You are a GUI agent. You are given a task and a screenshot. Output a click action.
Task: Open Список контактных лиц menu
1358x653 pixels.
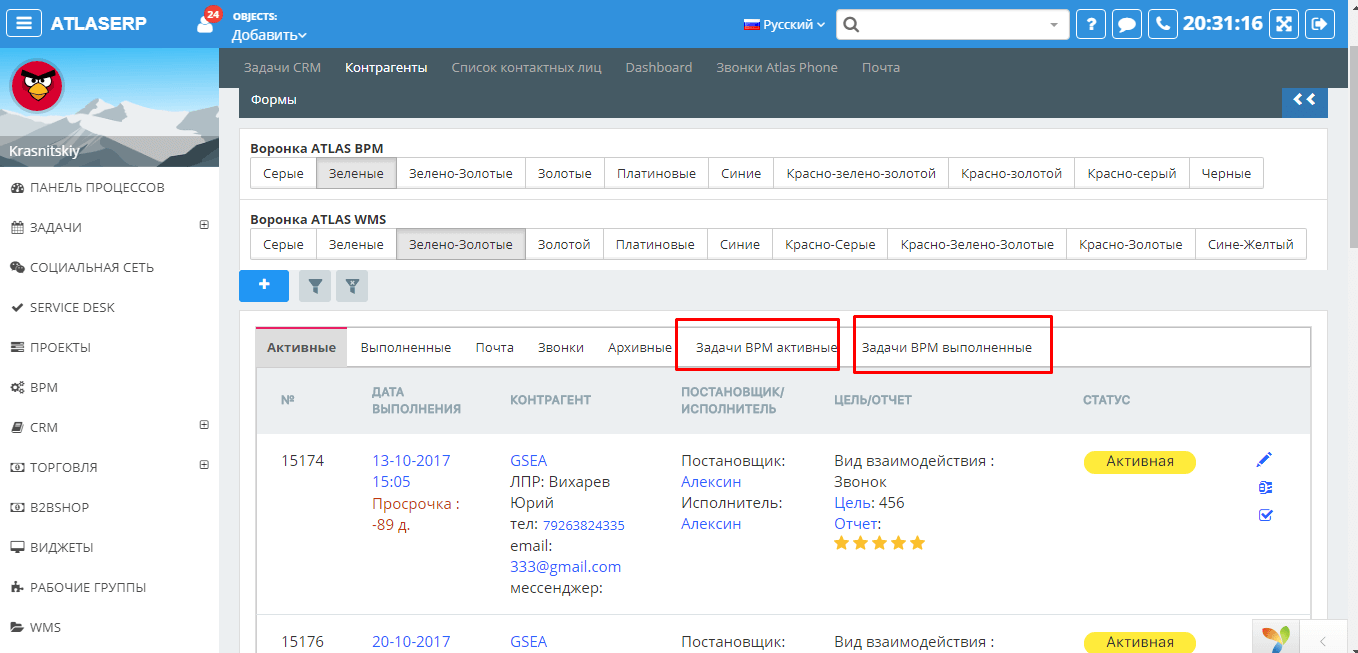click(x=526, y=67)
